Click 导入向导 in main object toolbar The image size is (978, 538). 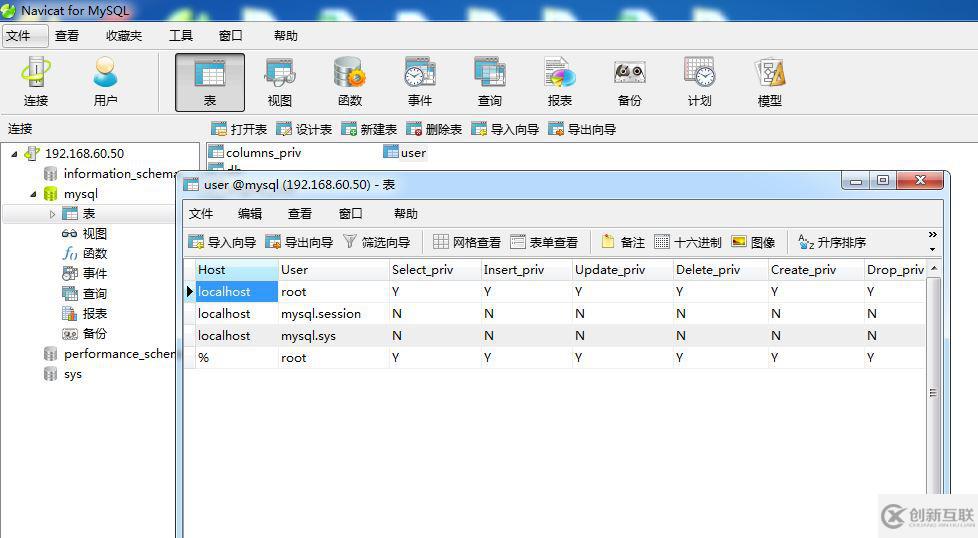(505, 129)
